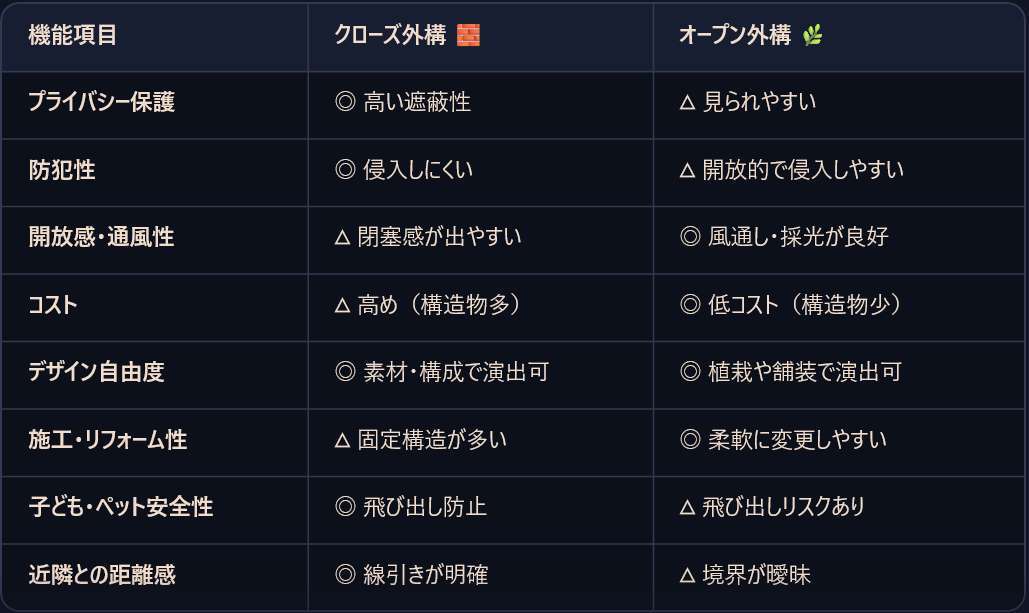This screenshot has height=613, width=1029.
Task: Click the △ symbol before 閉塞感が出やすい
Action: [x=342, y=238]
